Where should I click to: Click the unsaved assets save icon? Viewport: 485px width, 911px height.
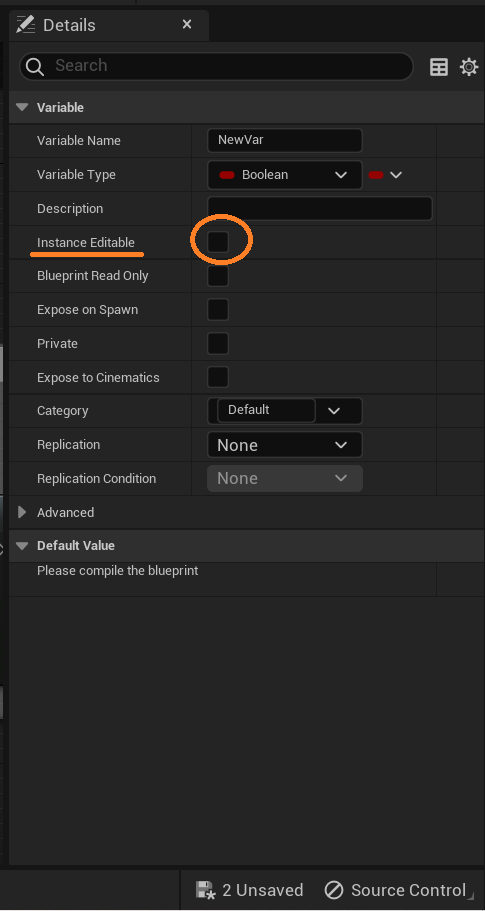pyautogui.click(x=206, y=890)
